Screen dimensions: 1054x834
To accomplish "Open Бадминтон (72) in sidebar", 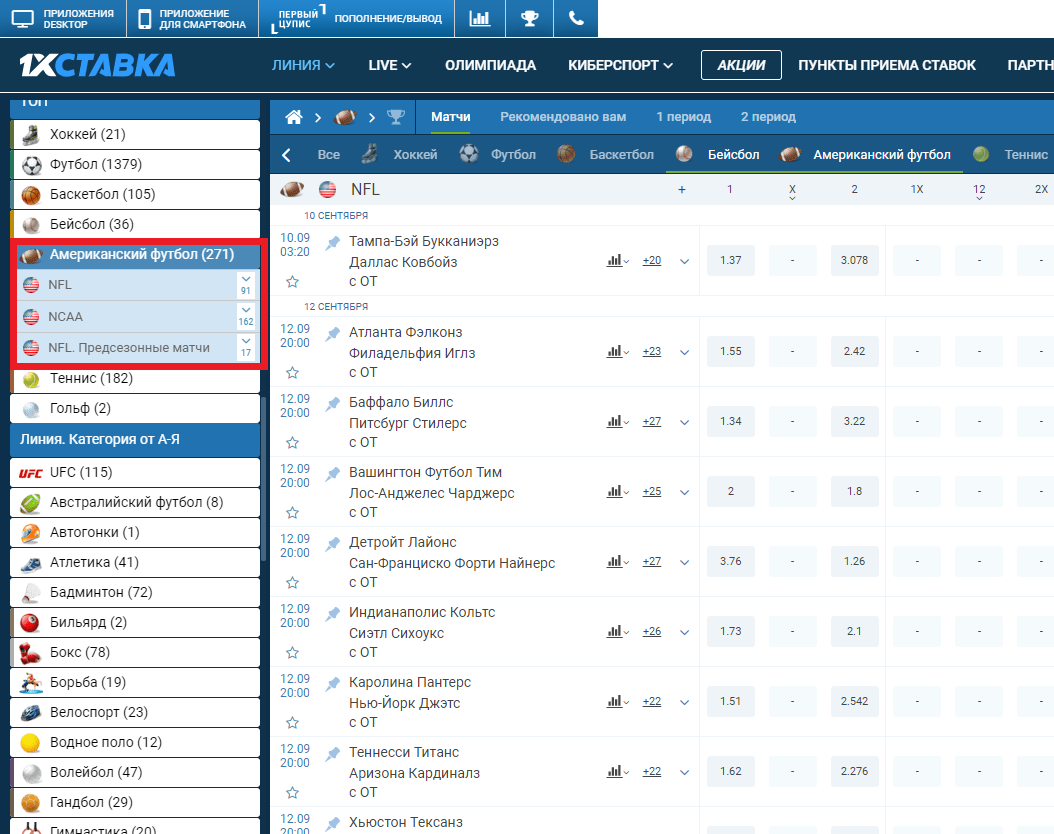I will 135,592.
